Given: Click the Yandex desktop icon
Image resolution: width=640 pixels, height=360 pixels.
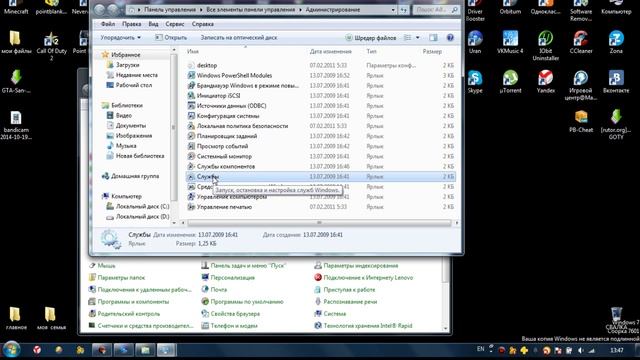Looking at the screenshot, I should (x=546, y=82).
